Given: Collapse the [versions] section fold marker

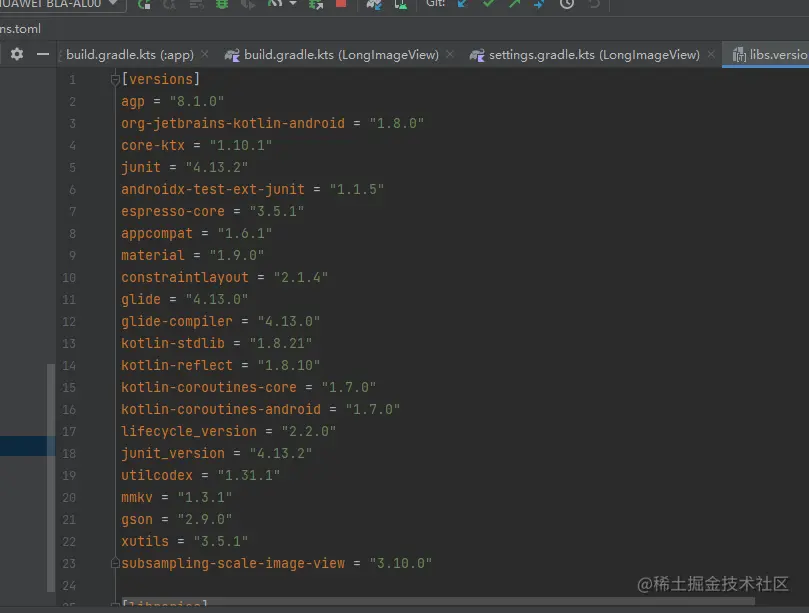Looking at the screenshot, I should point(115,79).
